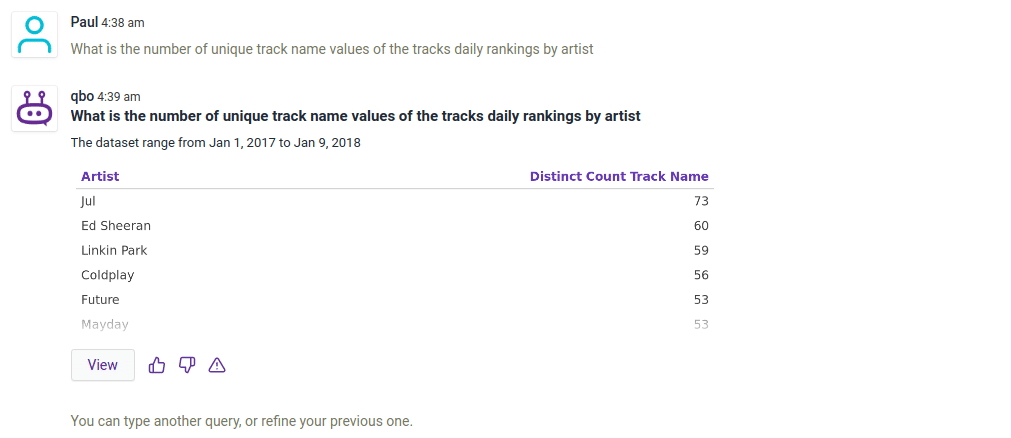Click Paul's user avatar icon
The width and height of the screenshot is (1011, 438).
click(x=35, y=36)
